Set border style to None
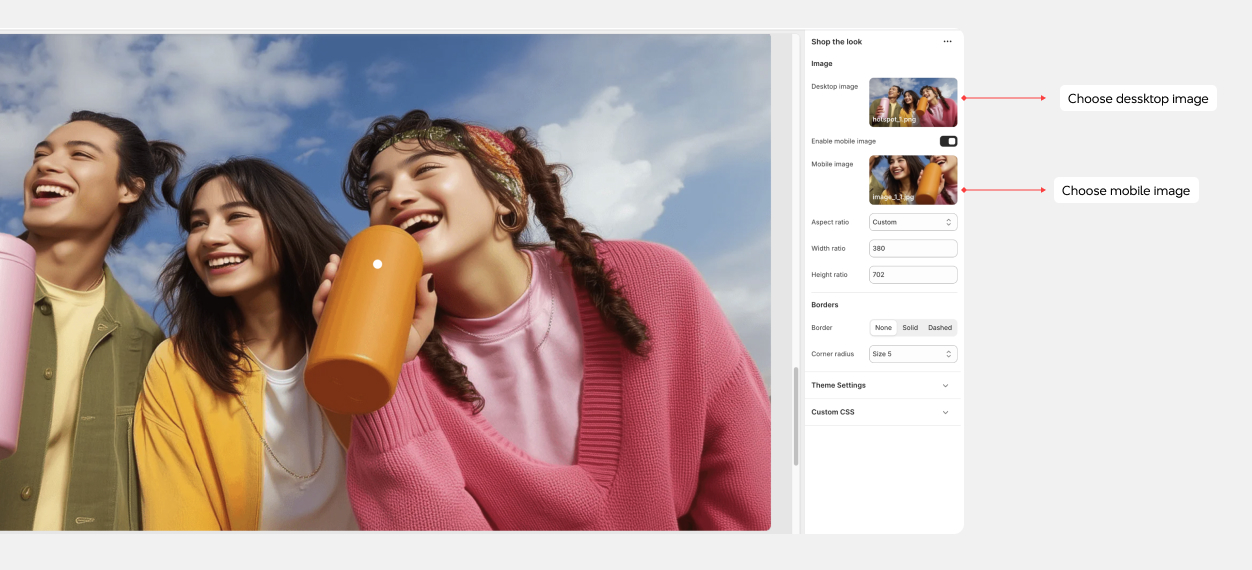The height and width of the screenshot is (570, 1252). pyautogui.click(x=883, y=328)
